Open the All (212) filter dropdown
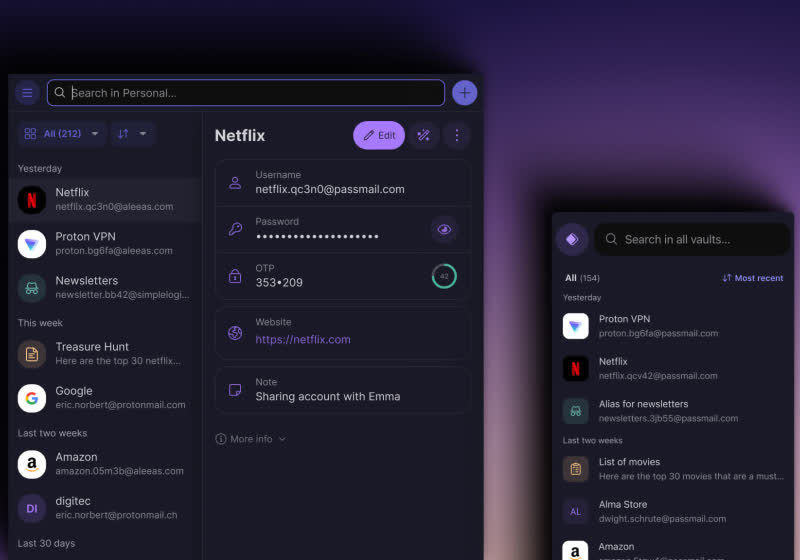 click(62, 134)
